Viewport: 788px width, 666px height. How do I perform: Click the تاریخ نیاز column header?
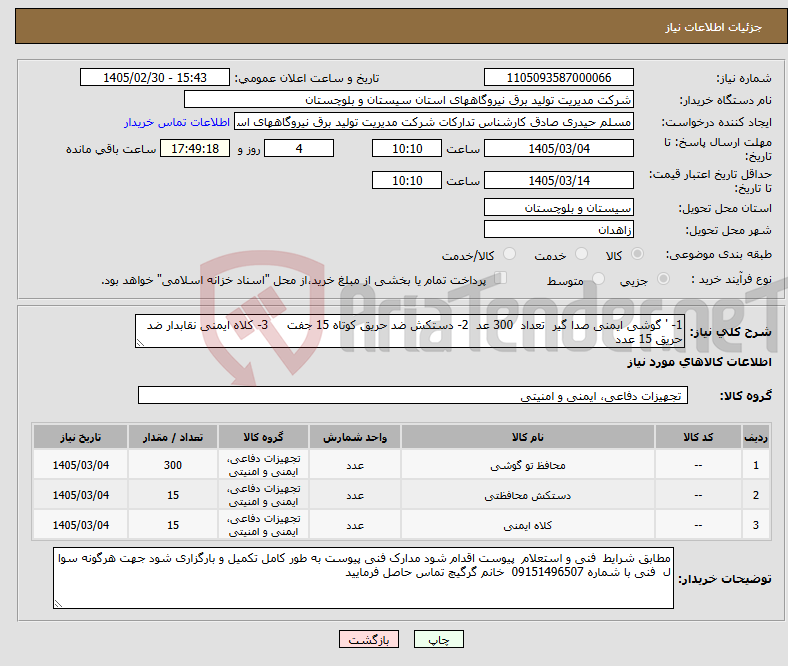[x=80, y=437]
